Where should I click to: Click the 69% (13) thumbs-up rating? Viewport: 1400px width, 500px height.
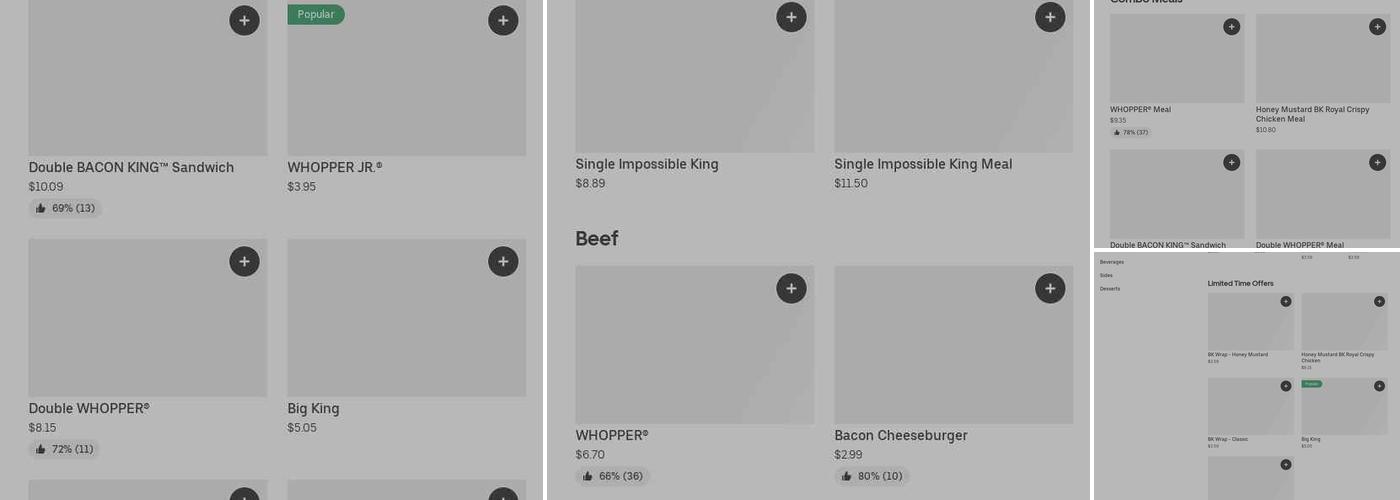[x=65, y=209]
